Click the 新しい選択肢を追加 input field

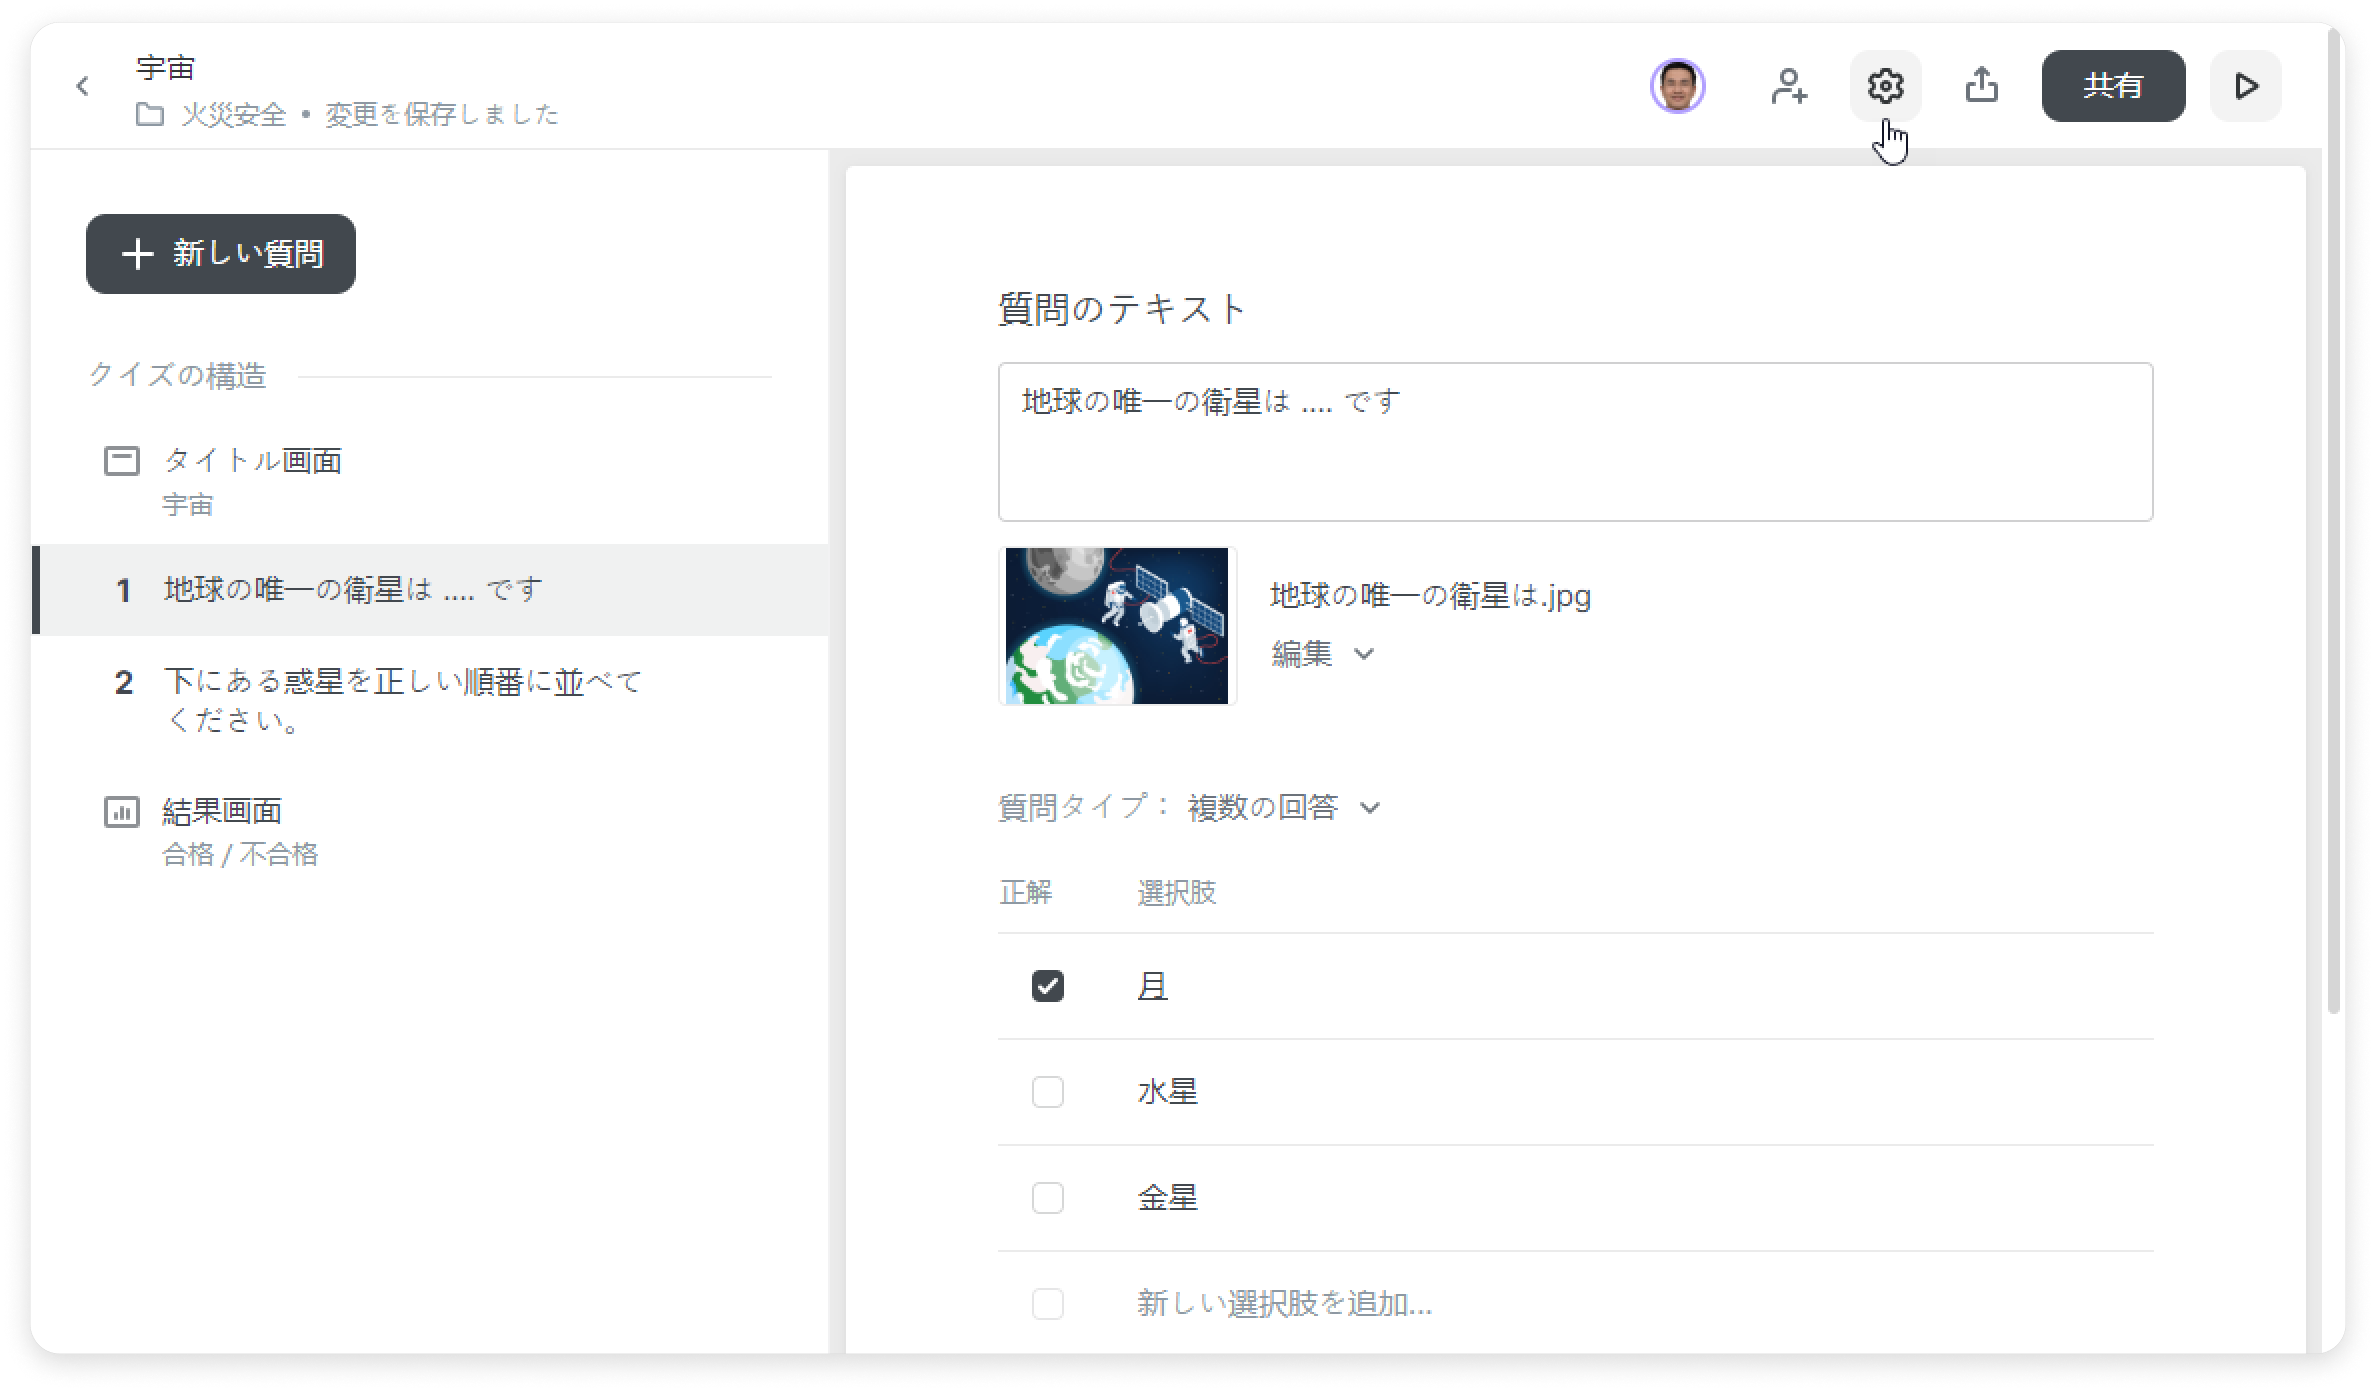pyautogui.click(x=1284, y=1304)
